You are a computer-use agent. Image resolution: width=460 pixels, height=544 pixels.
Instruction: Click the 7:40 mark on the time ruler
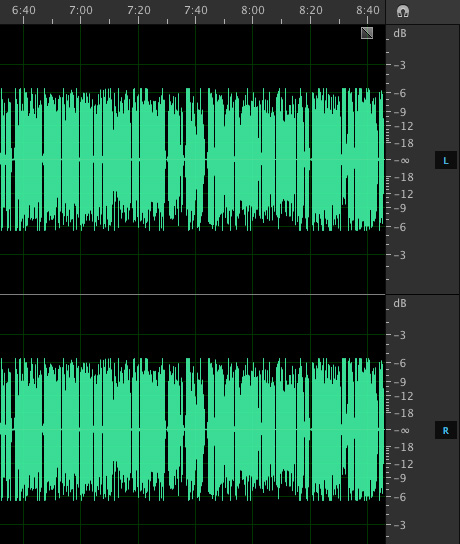click(196, 10)
